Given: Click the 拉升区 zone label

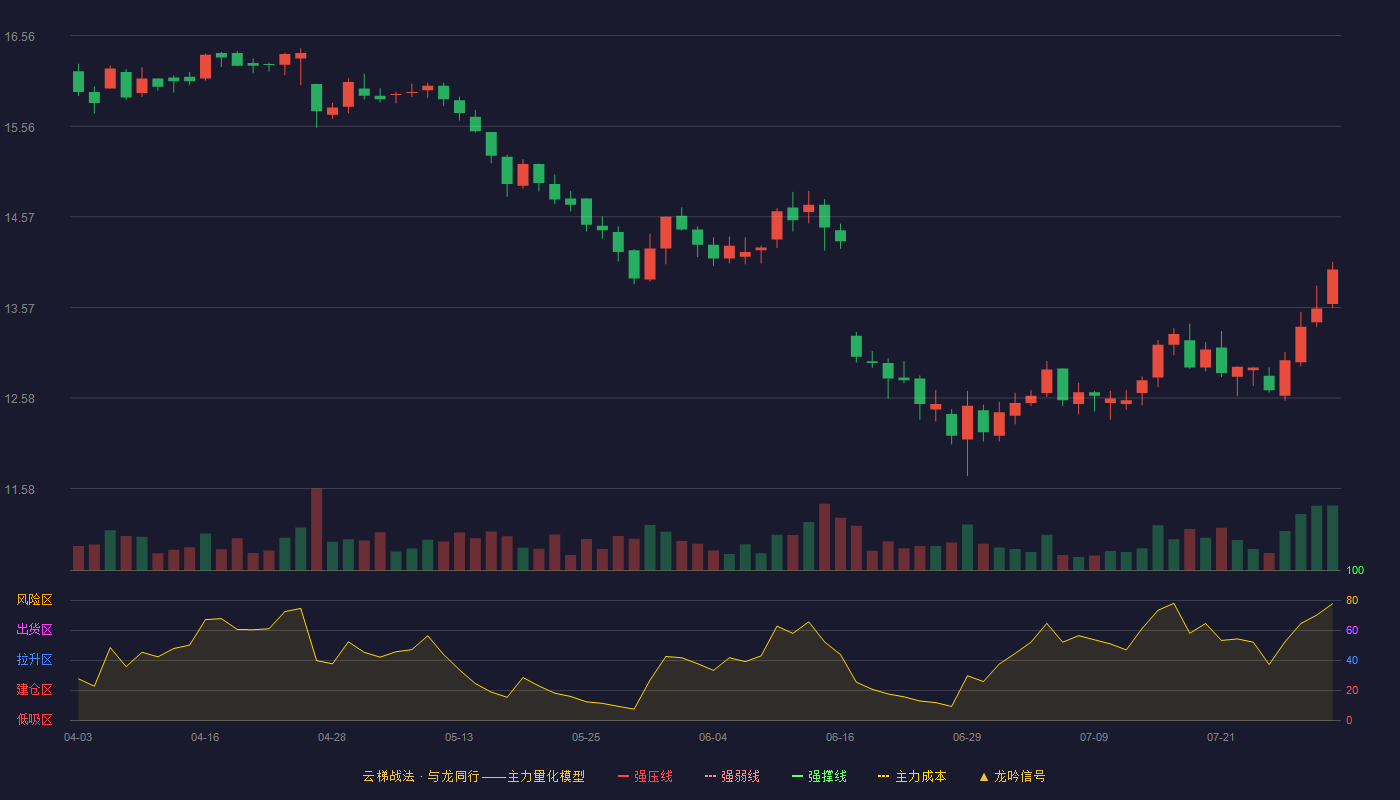Looking at the screenshot, I should (34, 660).
